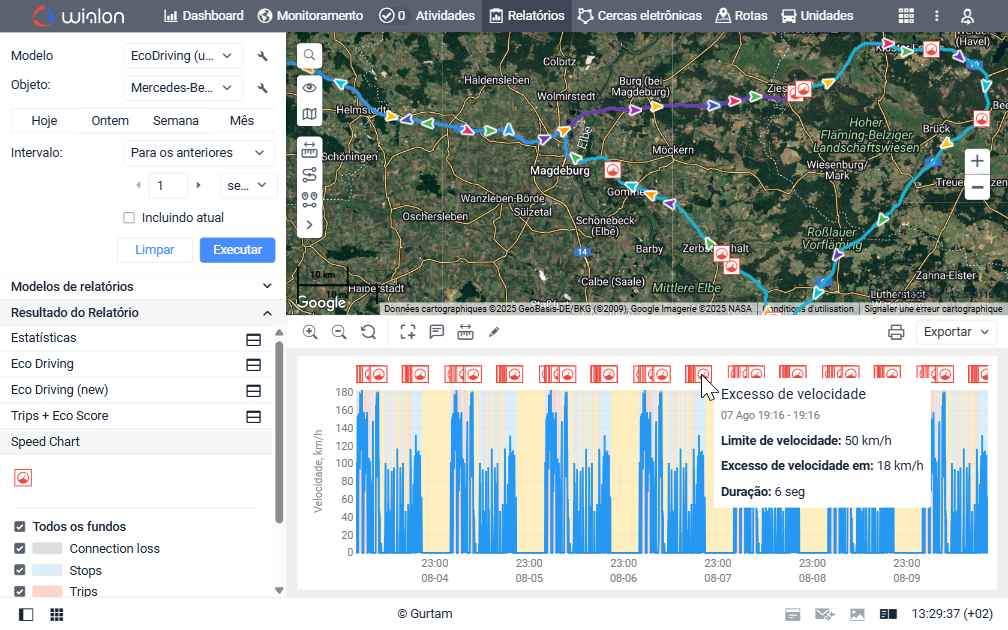Increase interval count with right arrow

click(199, 185)
